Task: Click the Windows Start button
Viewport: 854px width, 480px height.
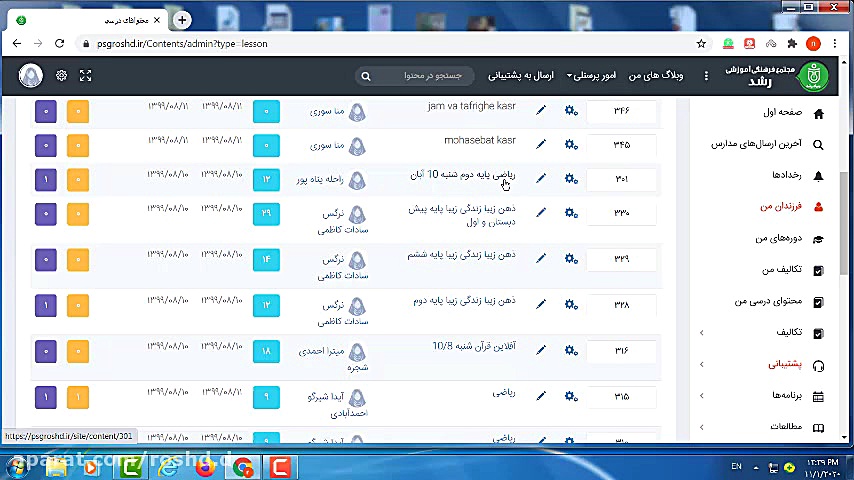Action: [x=16, y=467]
